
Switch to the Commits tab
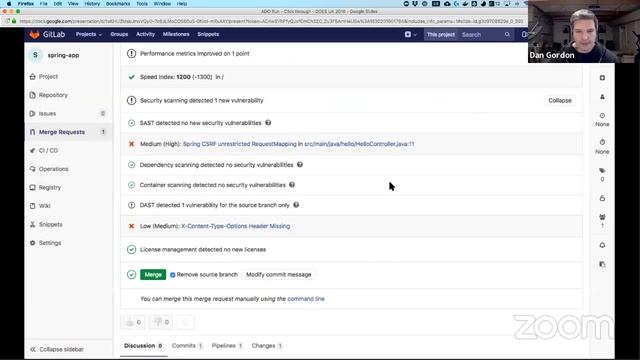coord(187,346)
